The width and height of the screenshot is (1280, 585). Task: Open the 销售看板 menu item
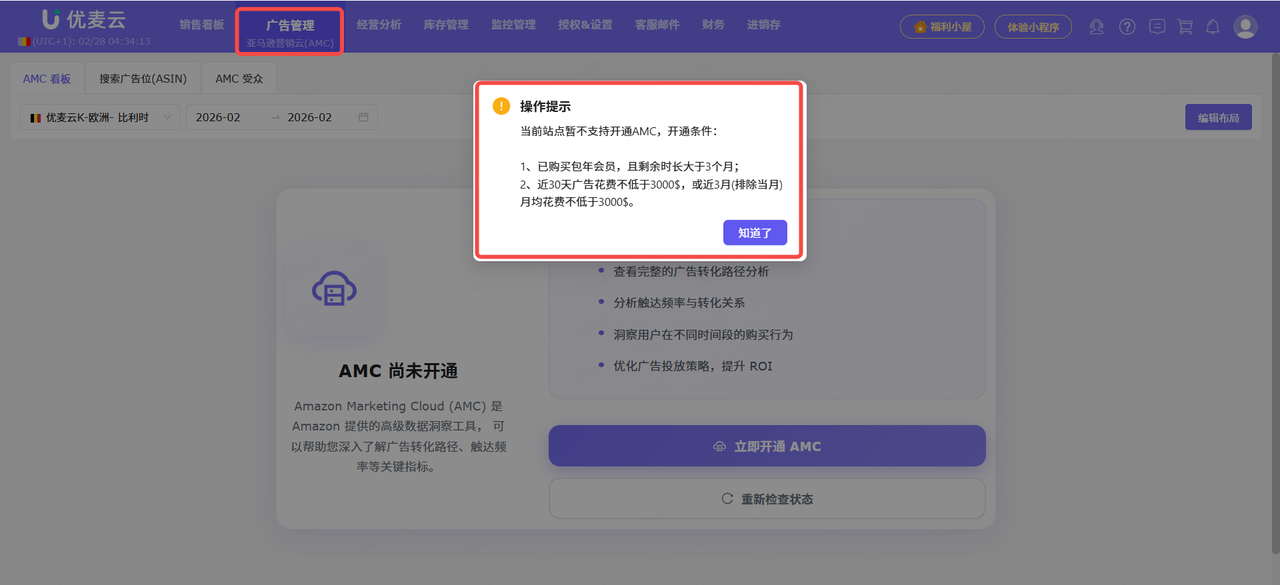pyautogui.click(x=203, y=24)
